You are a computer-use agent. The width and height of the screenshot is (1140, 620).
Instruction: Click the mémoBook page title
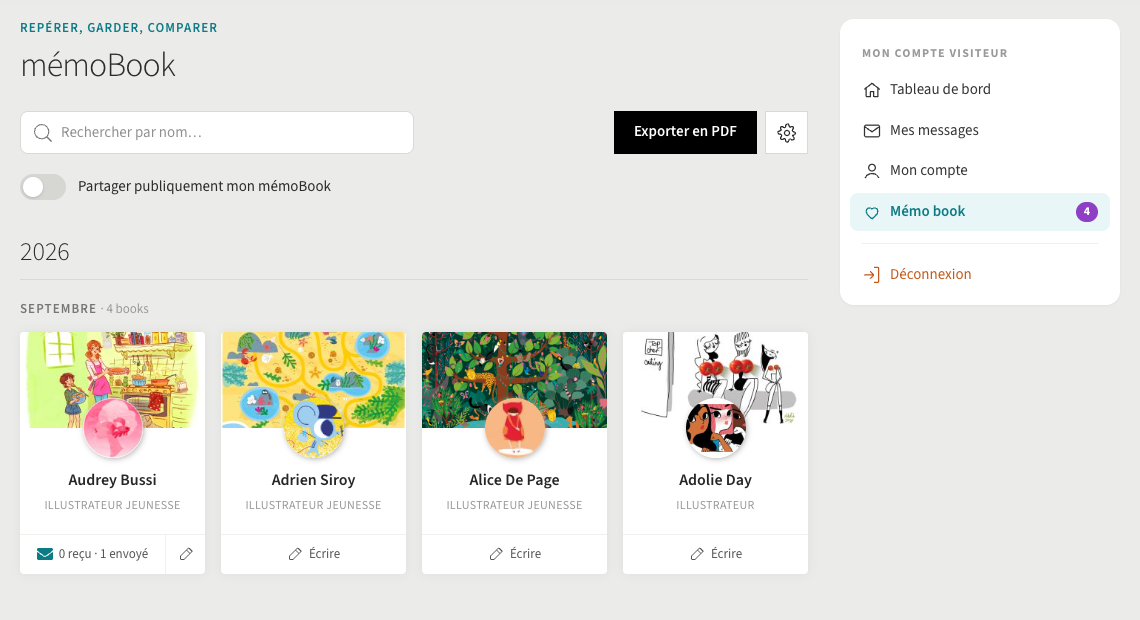point(98,65)
